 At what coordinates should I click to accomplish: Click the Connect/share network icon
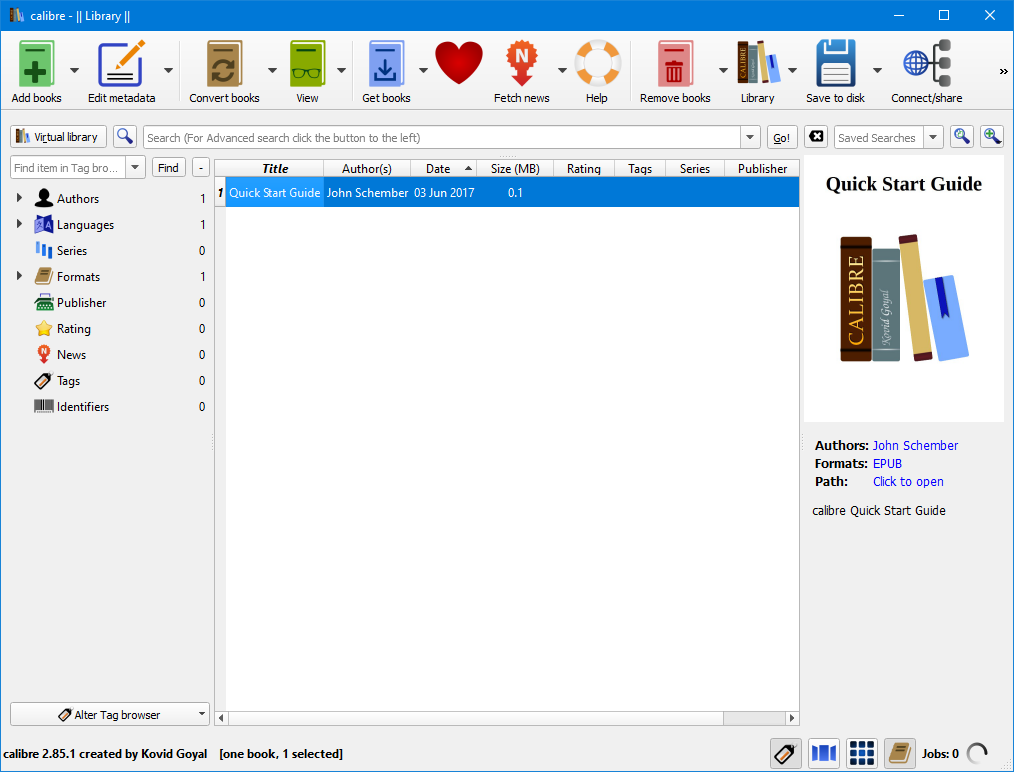click(927, 63)
